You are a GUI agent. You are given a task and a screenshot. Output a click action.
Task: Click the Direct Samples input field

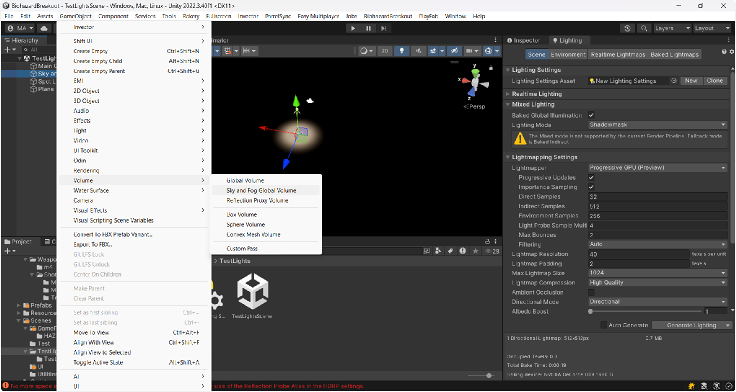658,197
